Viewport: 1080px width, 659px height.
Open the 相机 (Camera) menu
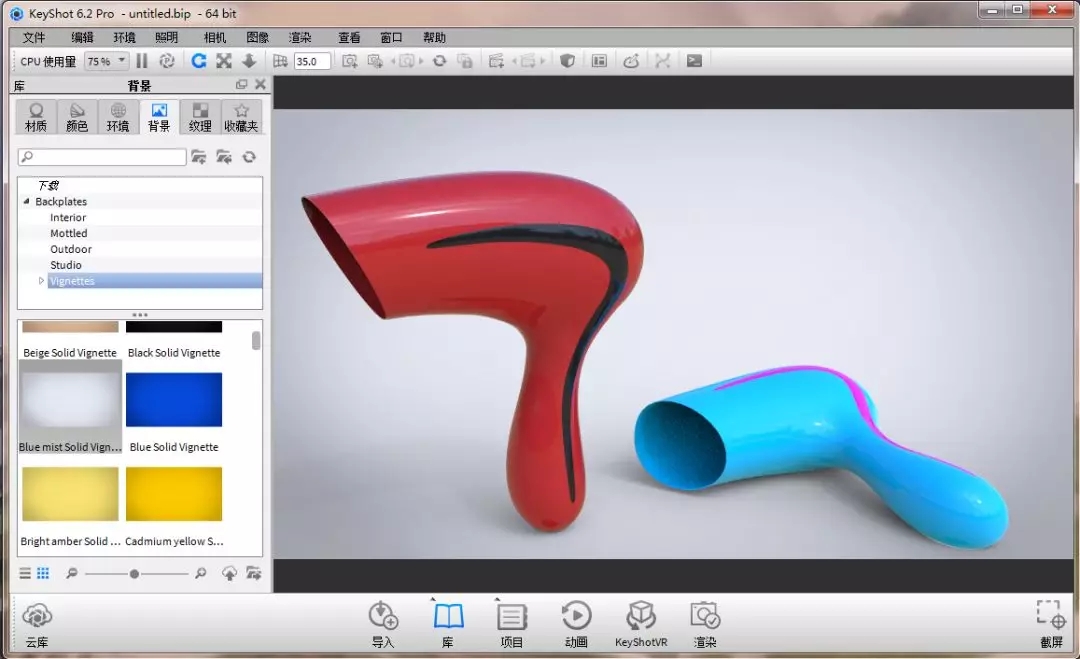(215, 37)
